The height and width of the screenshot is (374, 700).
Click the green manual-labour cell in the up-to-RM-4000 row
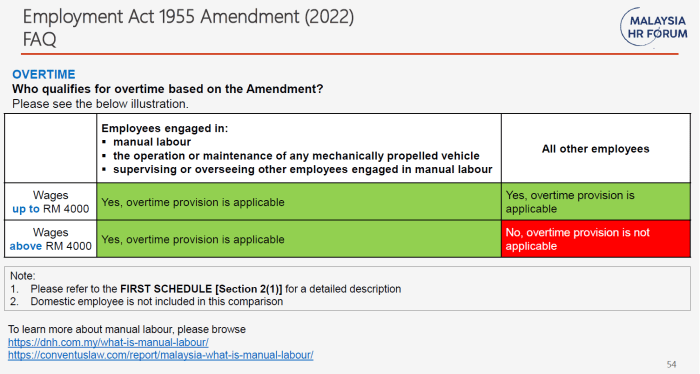[x=299, y=202]
